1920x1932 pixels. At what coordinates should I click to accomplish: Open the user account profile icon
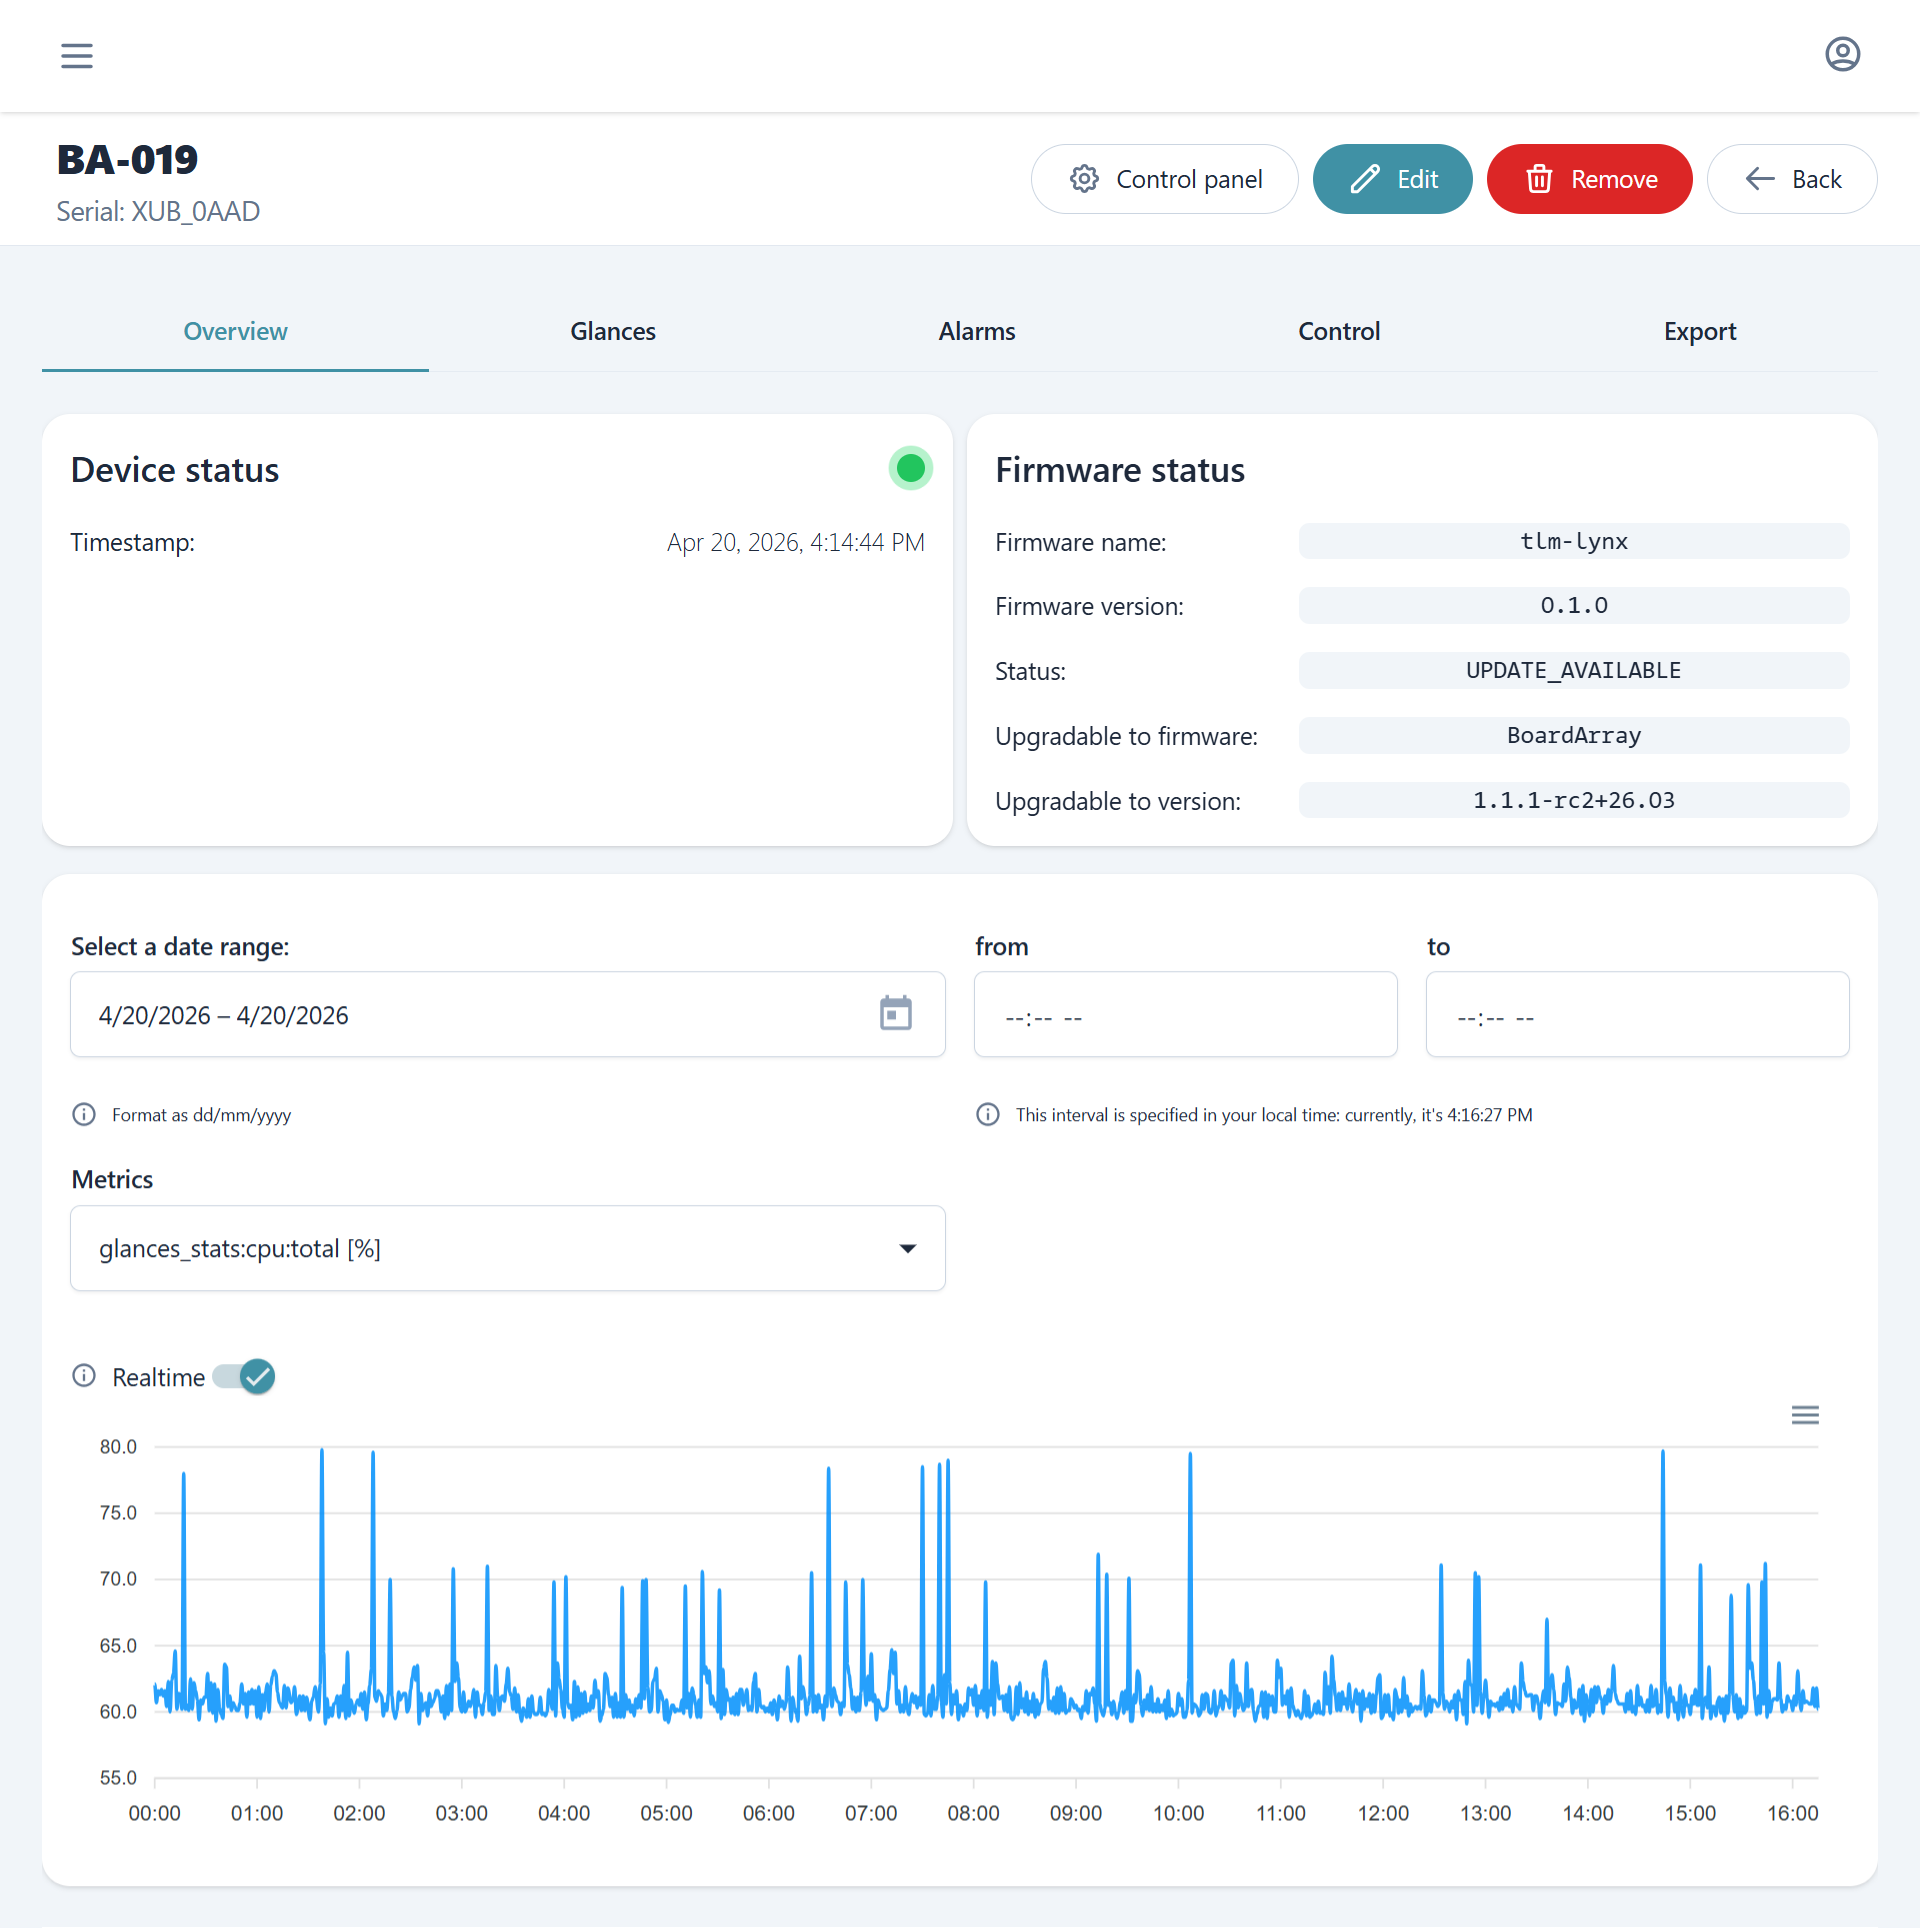1842,54
